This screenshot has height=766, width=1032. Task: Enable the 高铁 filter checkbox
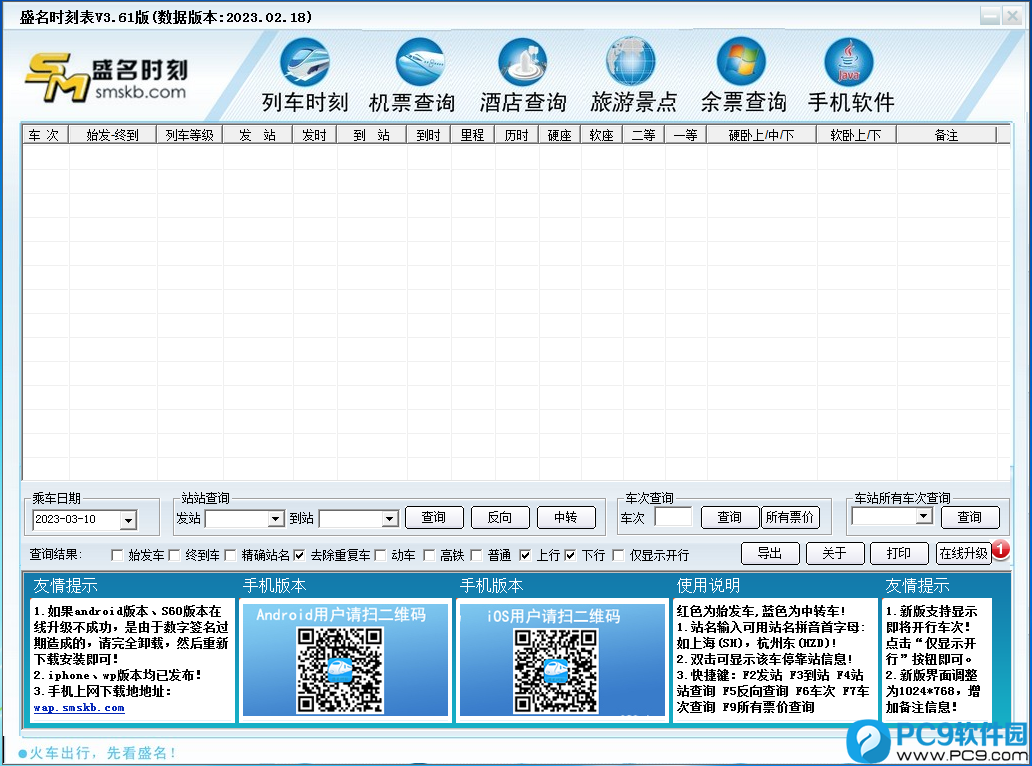(x=429, y=555)
